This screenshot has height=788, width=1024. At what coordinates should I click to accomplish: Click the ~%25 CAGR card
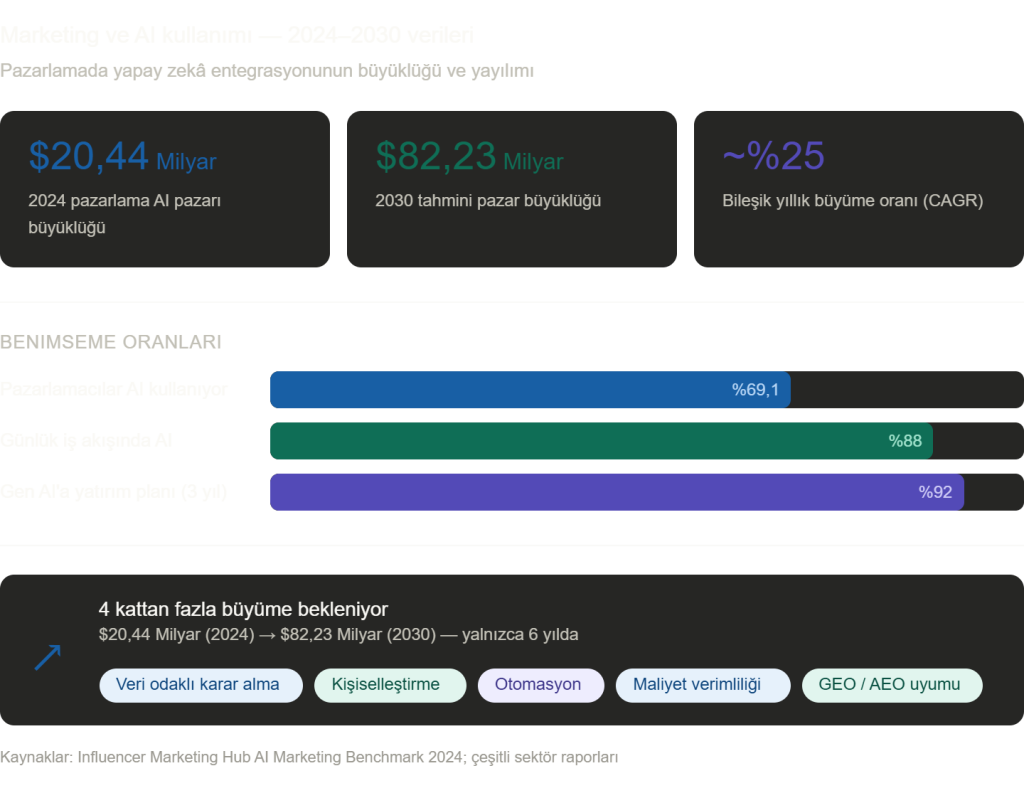[x=858, y=189]
